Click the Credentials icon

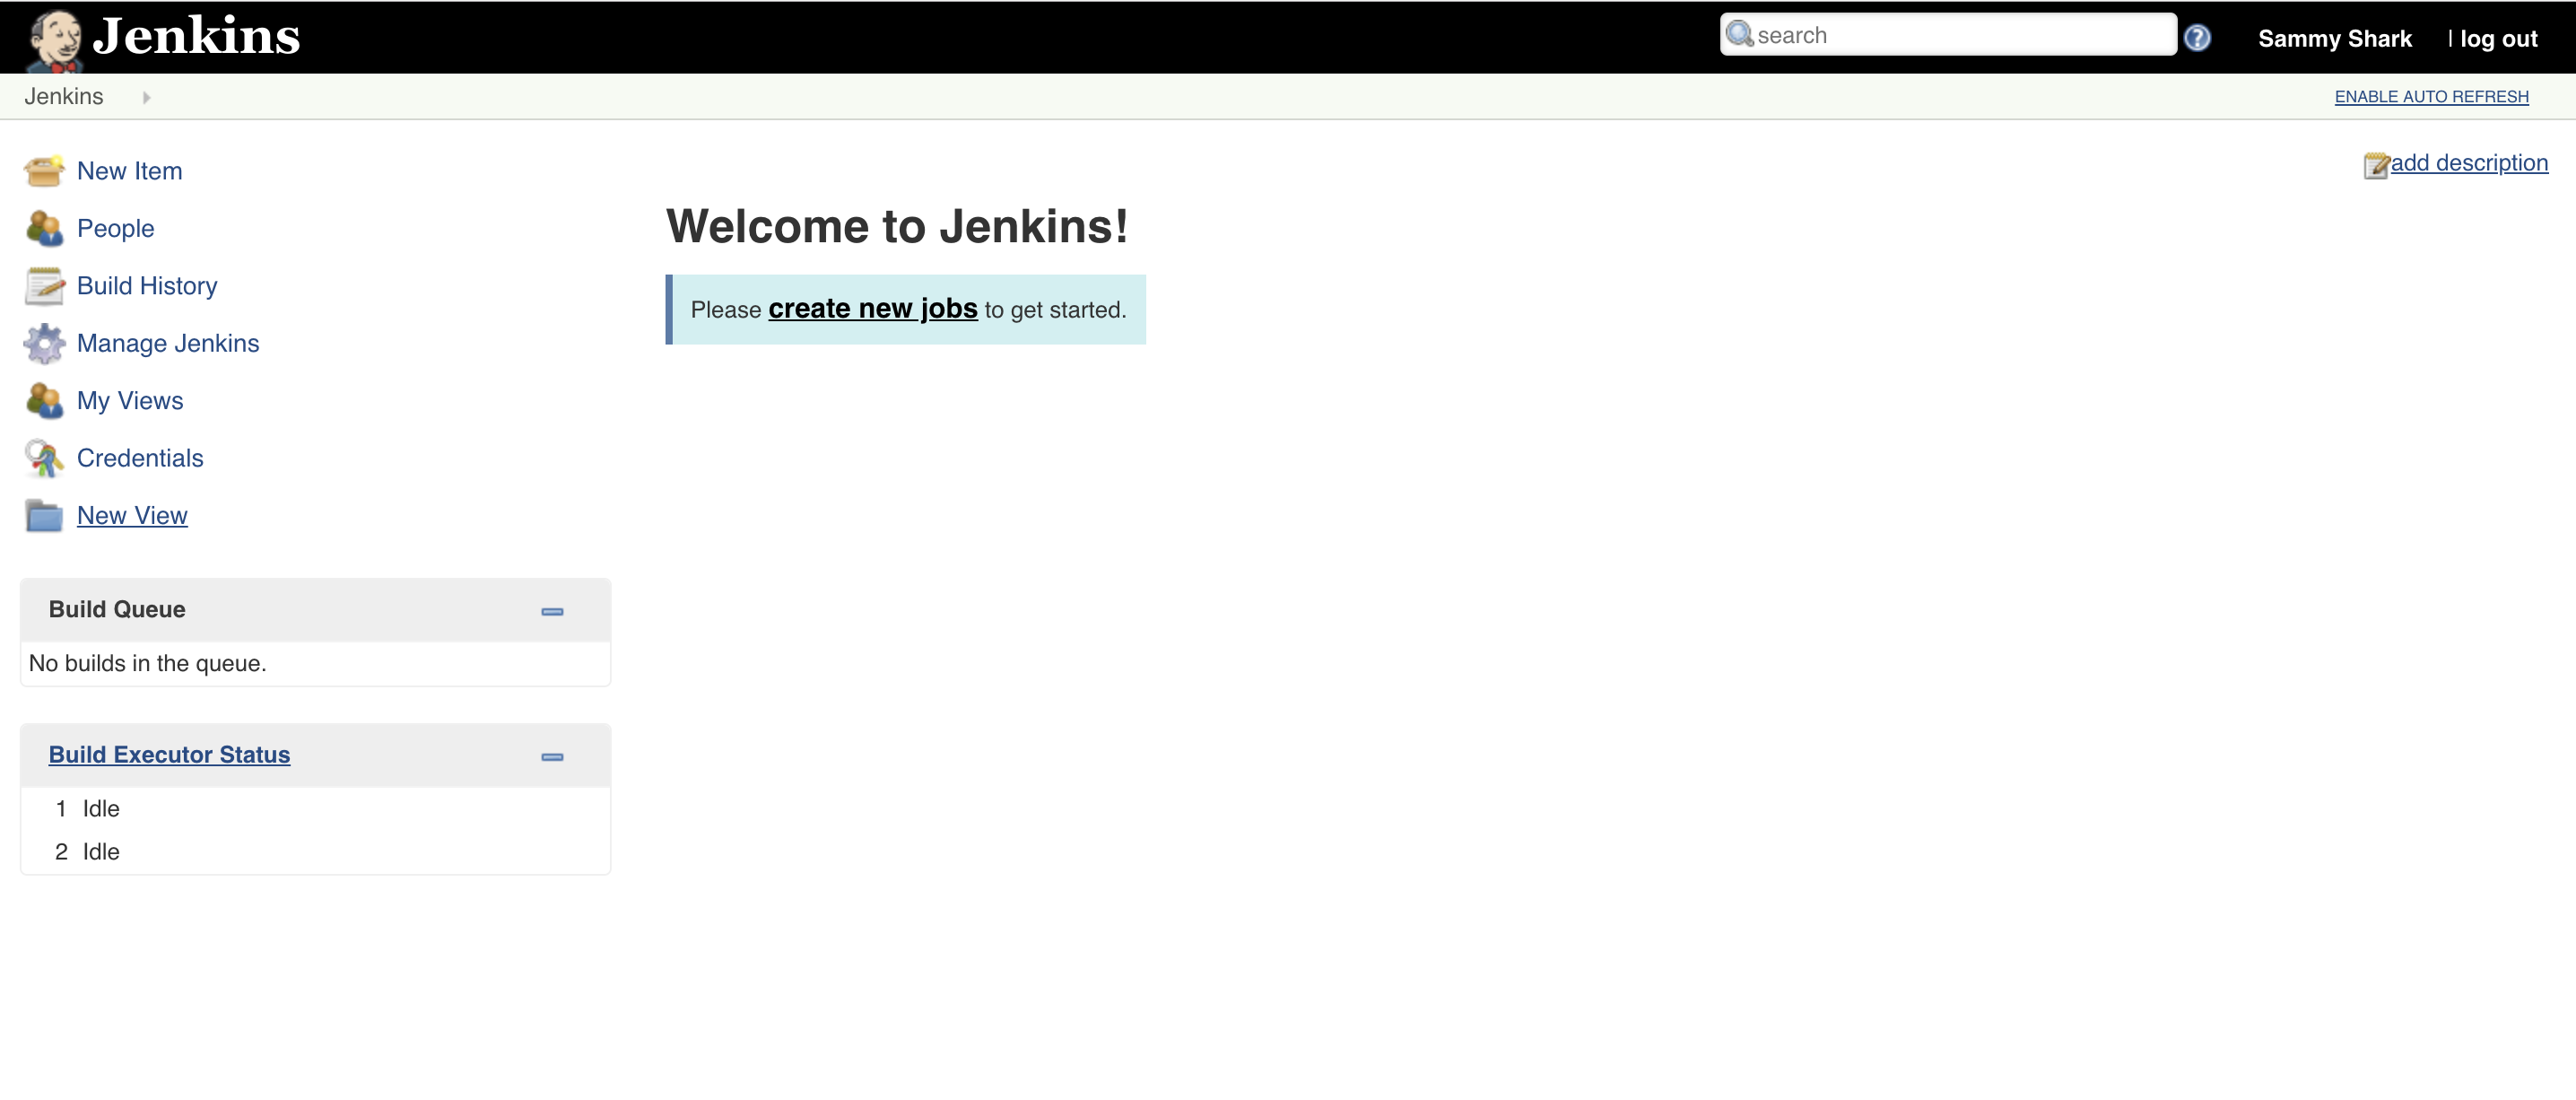44,458
